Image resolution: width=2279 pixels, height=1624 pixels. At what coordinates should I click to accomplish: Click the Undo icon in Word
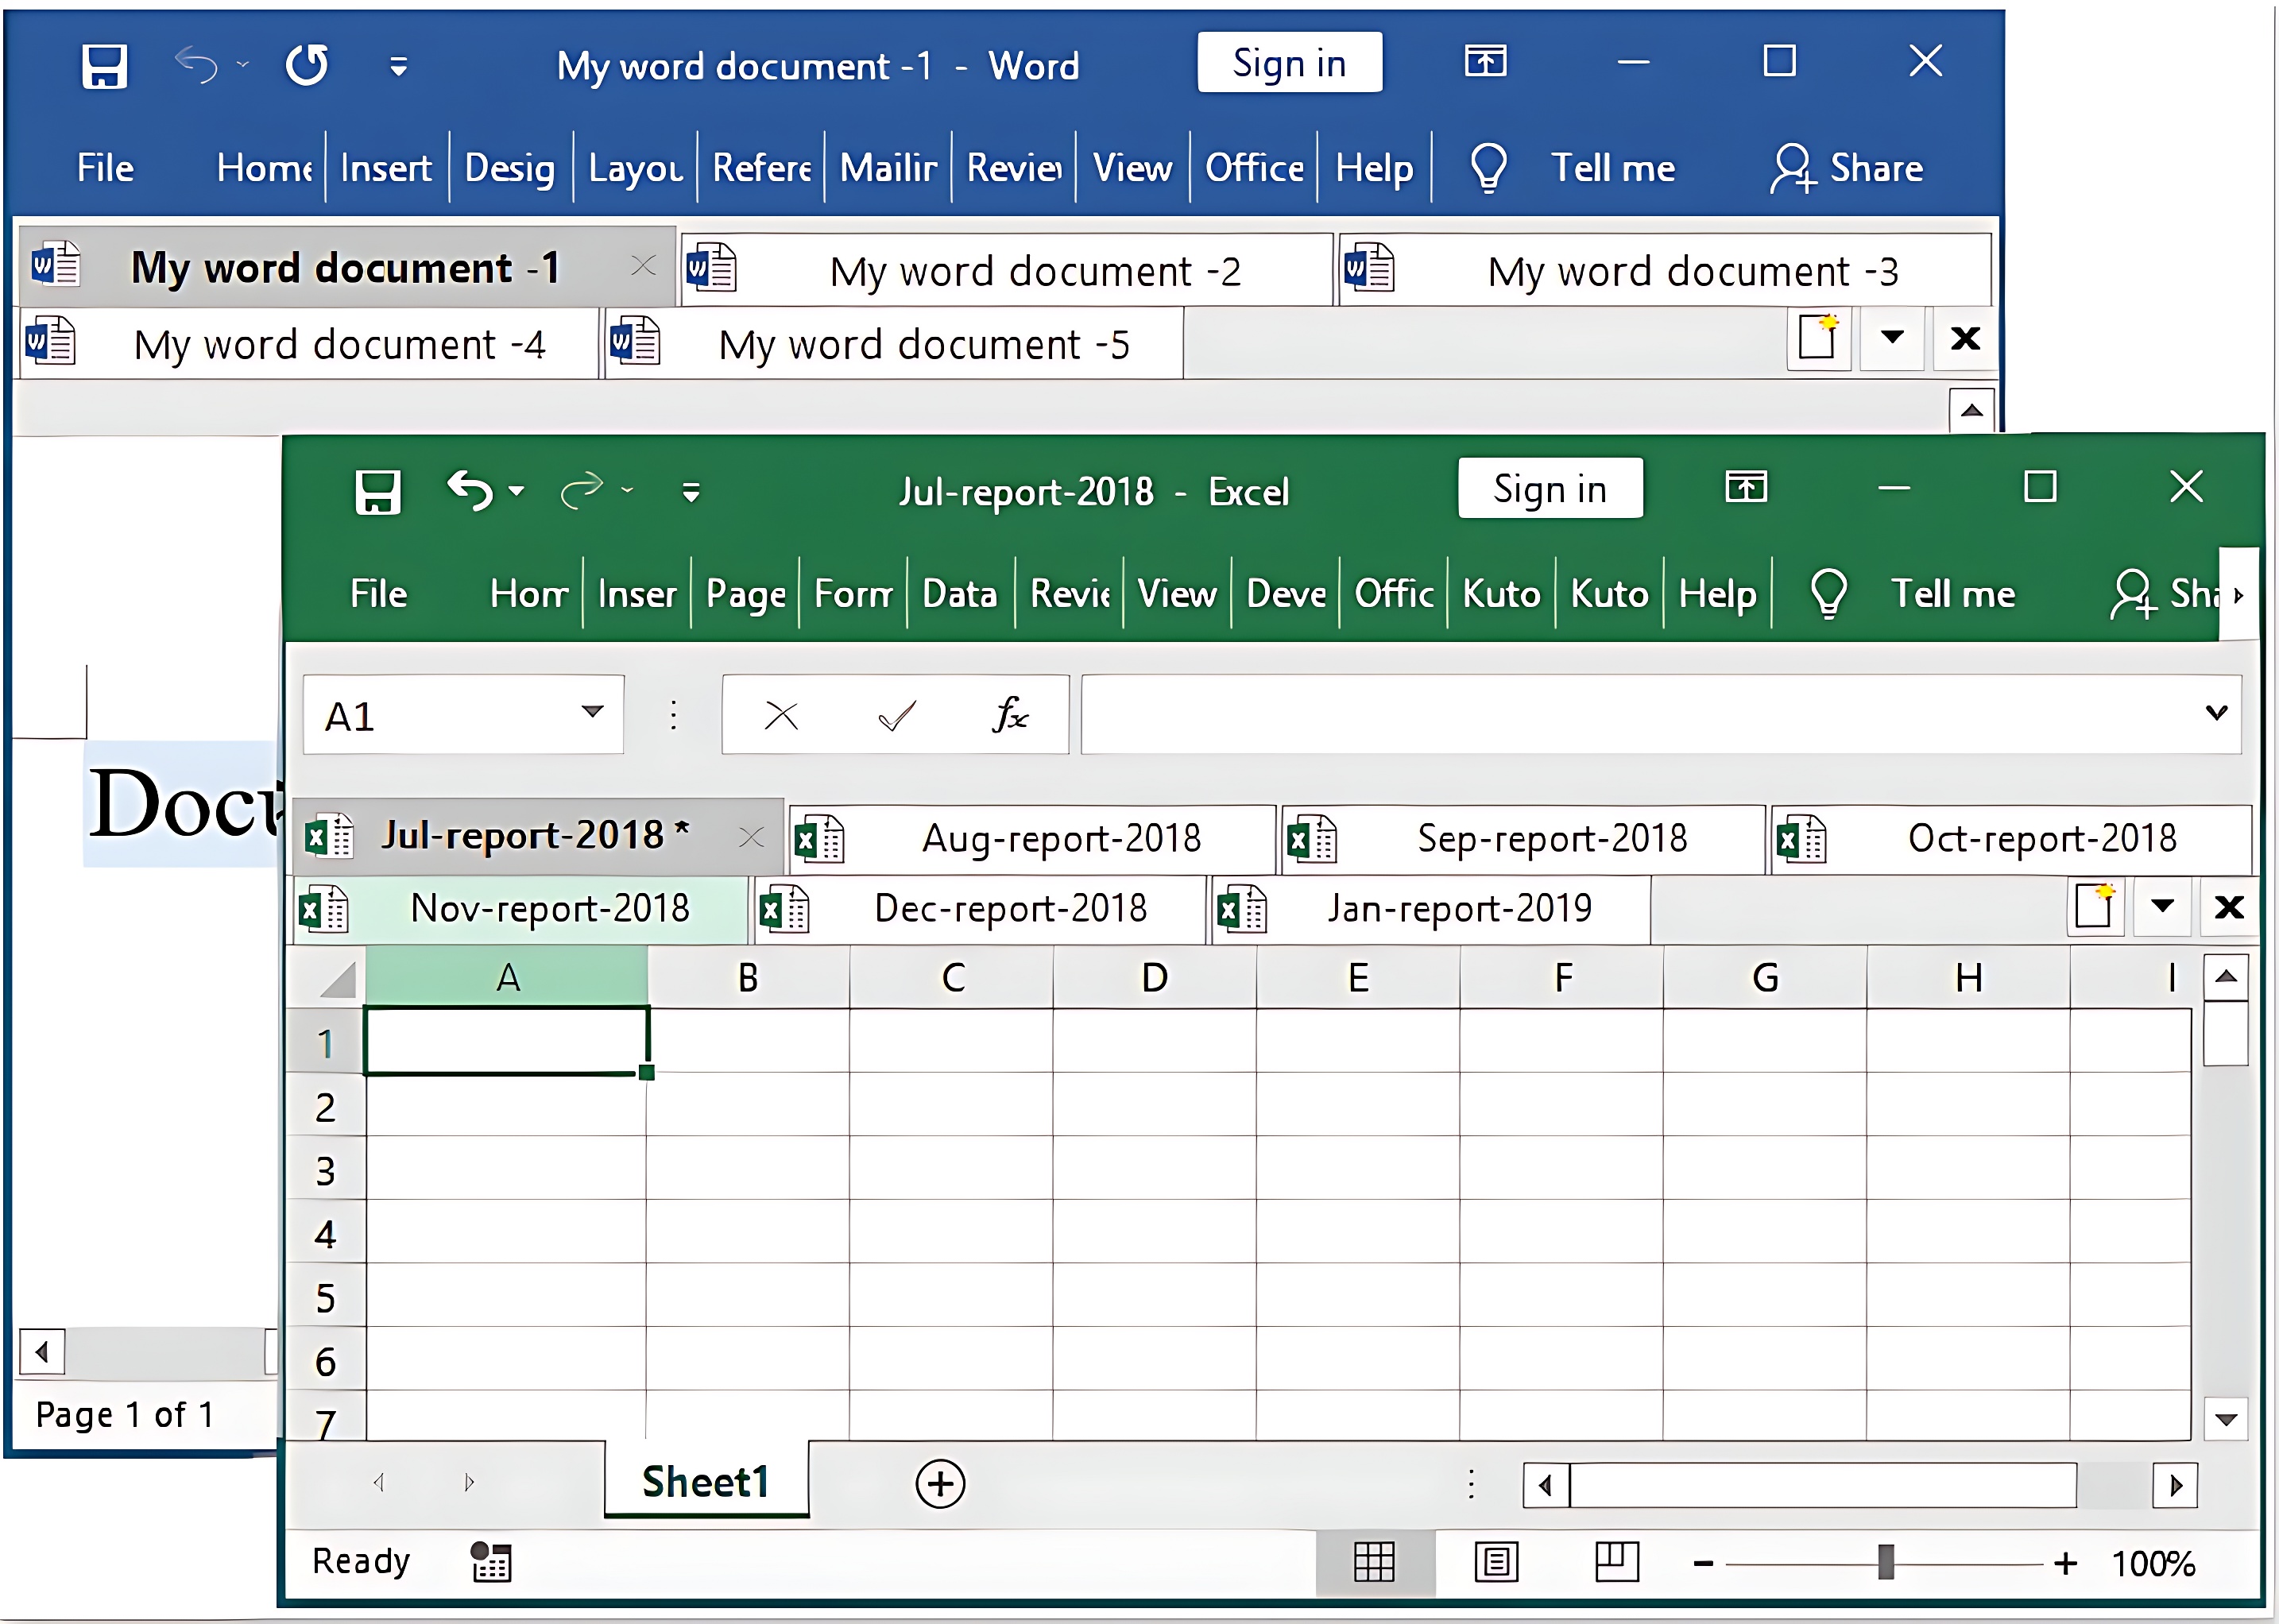tap(197, 64)
